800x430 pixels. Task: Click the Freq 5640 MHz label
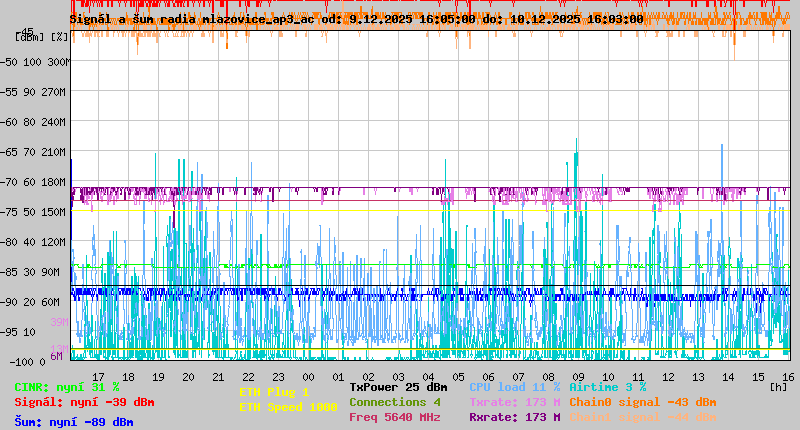tap(394, 417)
